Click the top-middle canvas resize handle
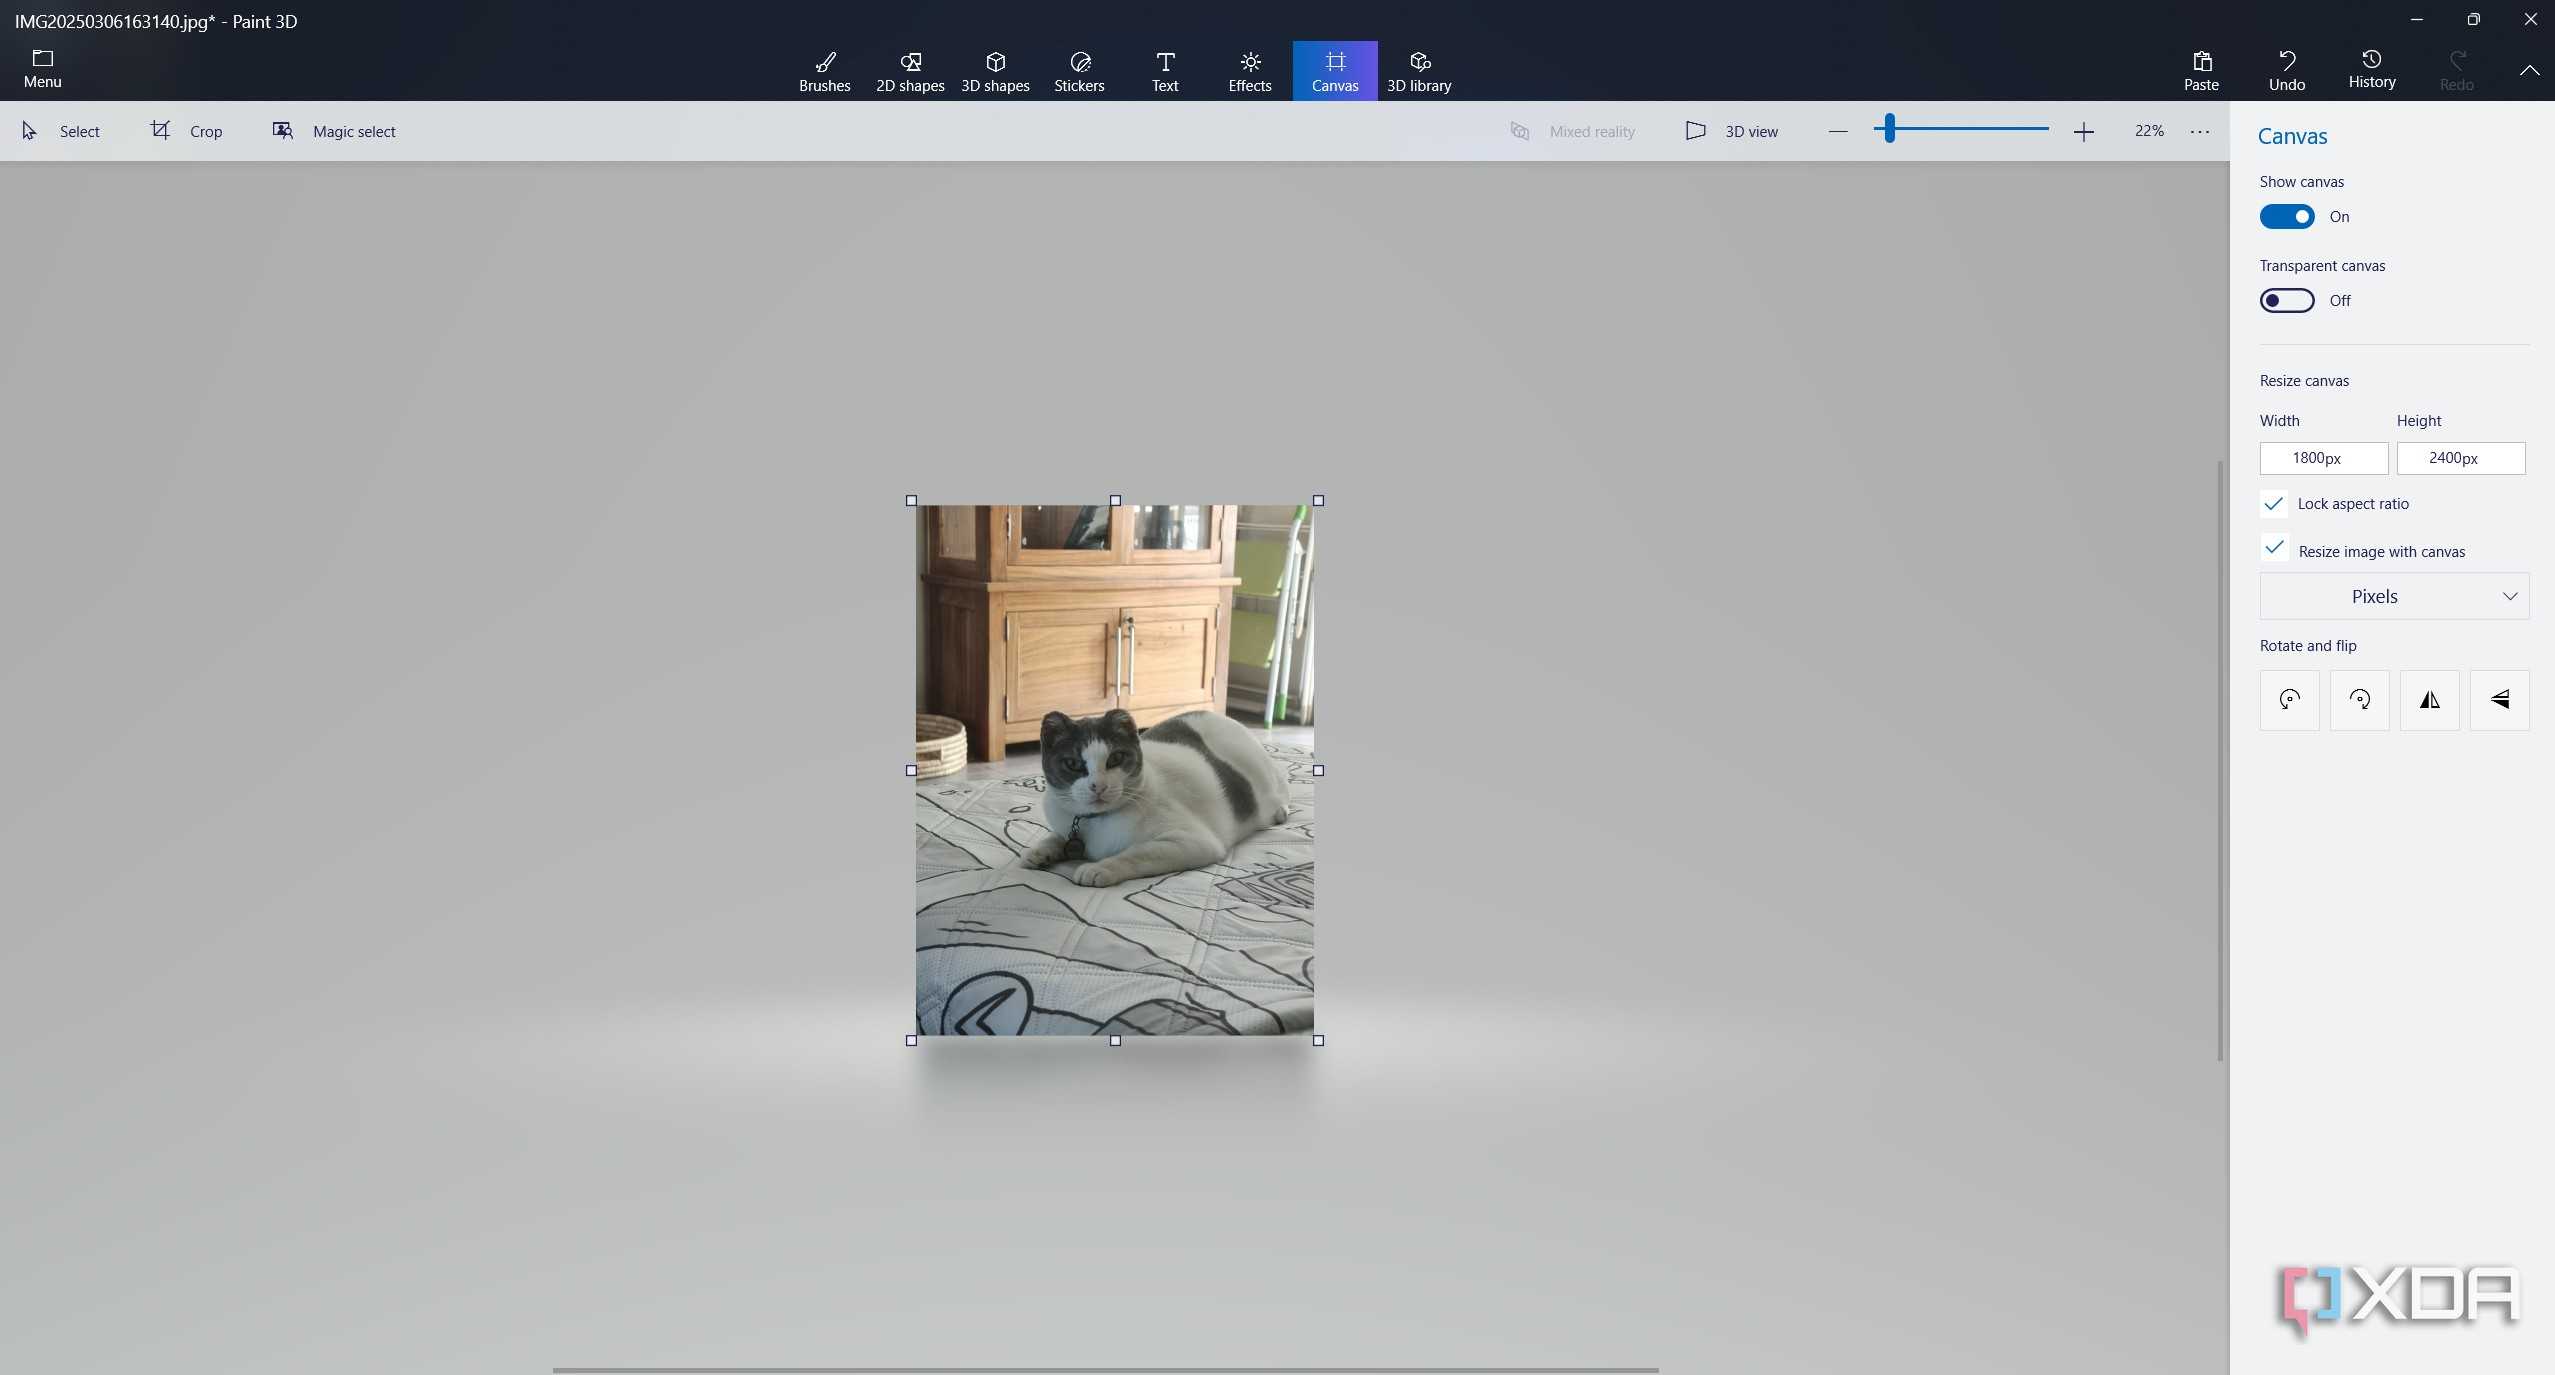 tap(1115, 501)
